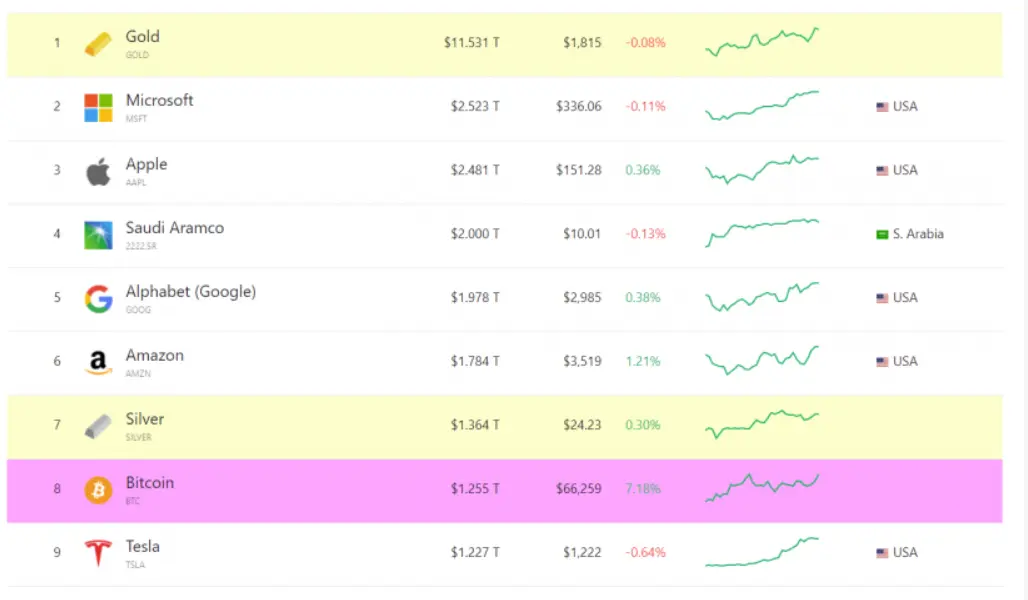Click the Bitcoin 30-day sparkline chart
The image size is (1028, 600).
tap(762, 487)
